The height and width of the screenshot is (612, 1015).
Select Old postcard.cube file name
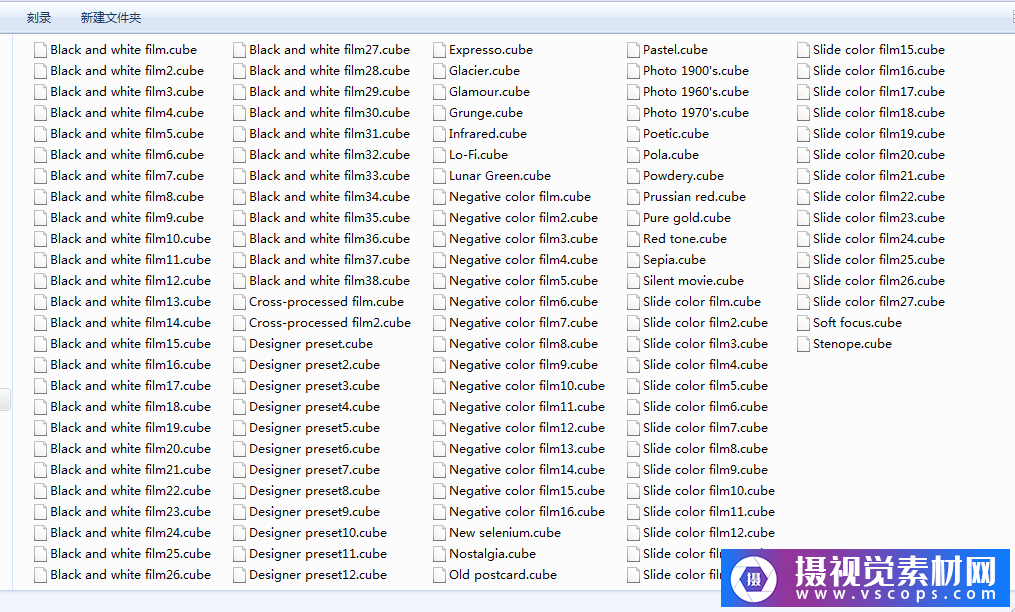pos(502,575)
